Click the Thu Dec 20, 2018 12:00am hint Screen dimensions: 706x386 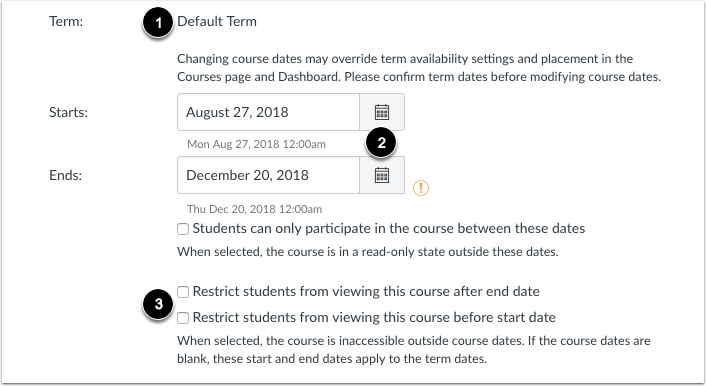(254, 209)
